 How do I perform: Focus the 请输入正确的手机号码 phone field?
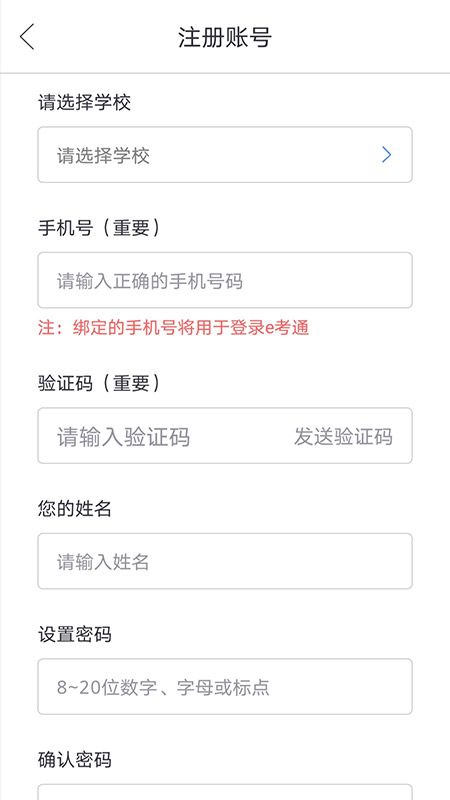point(225,280)
